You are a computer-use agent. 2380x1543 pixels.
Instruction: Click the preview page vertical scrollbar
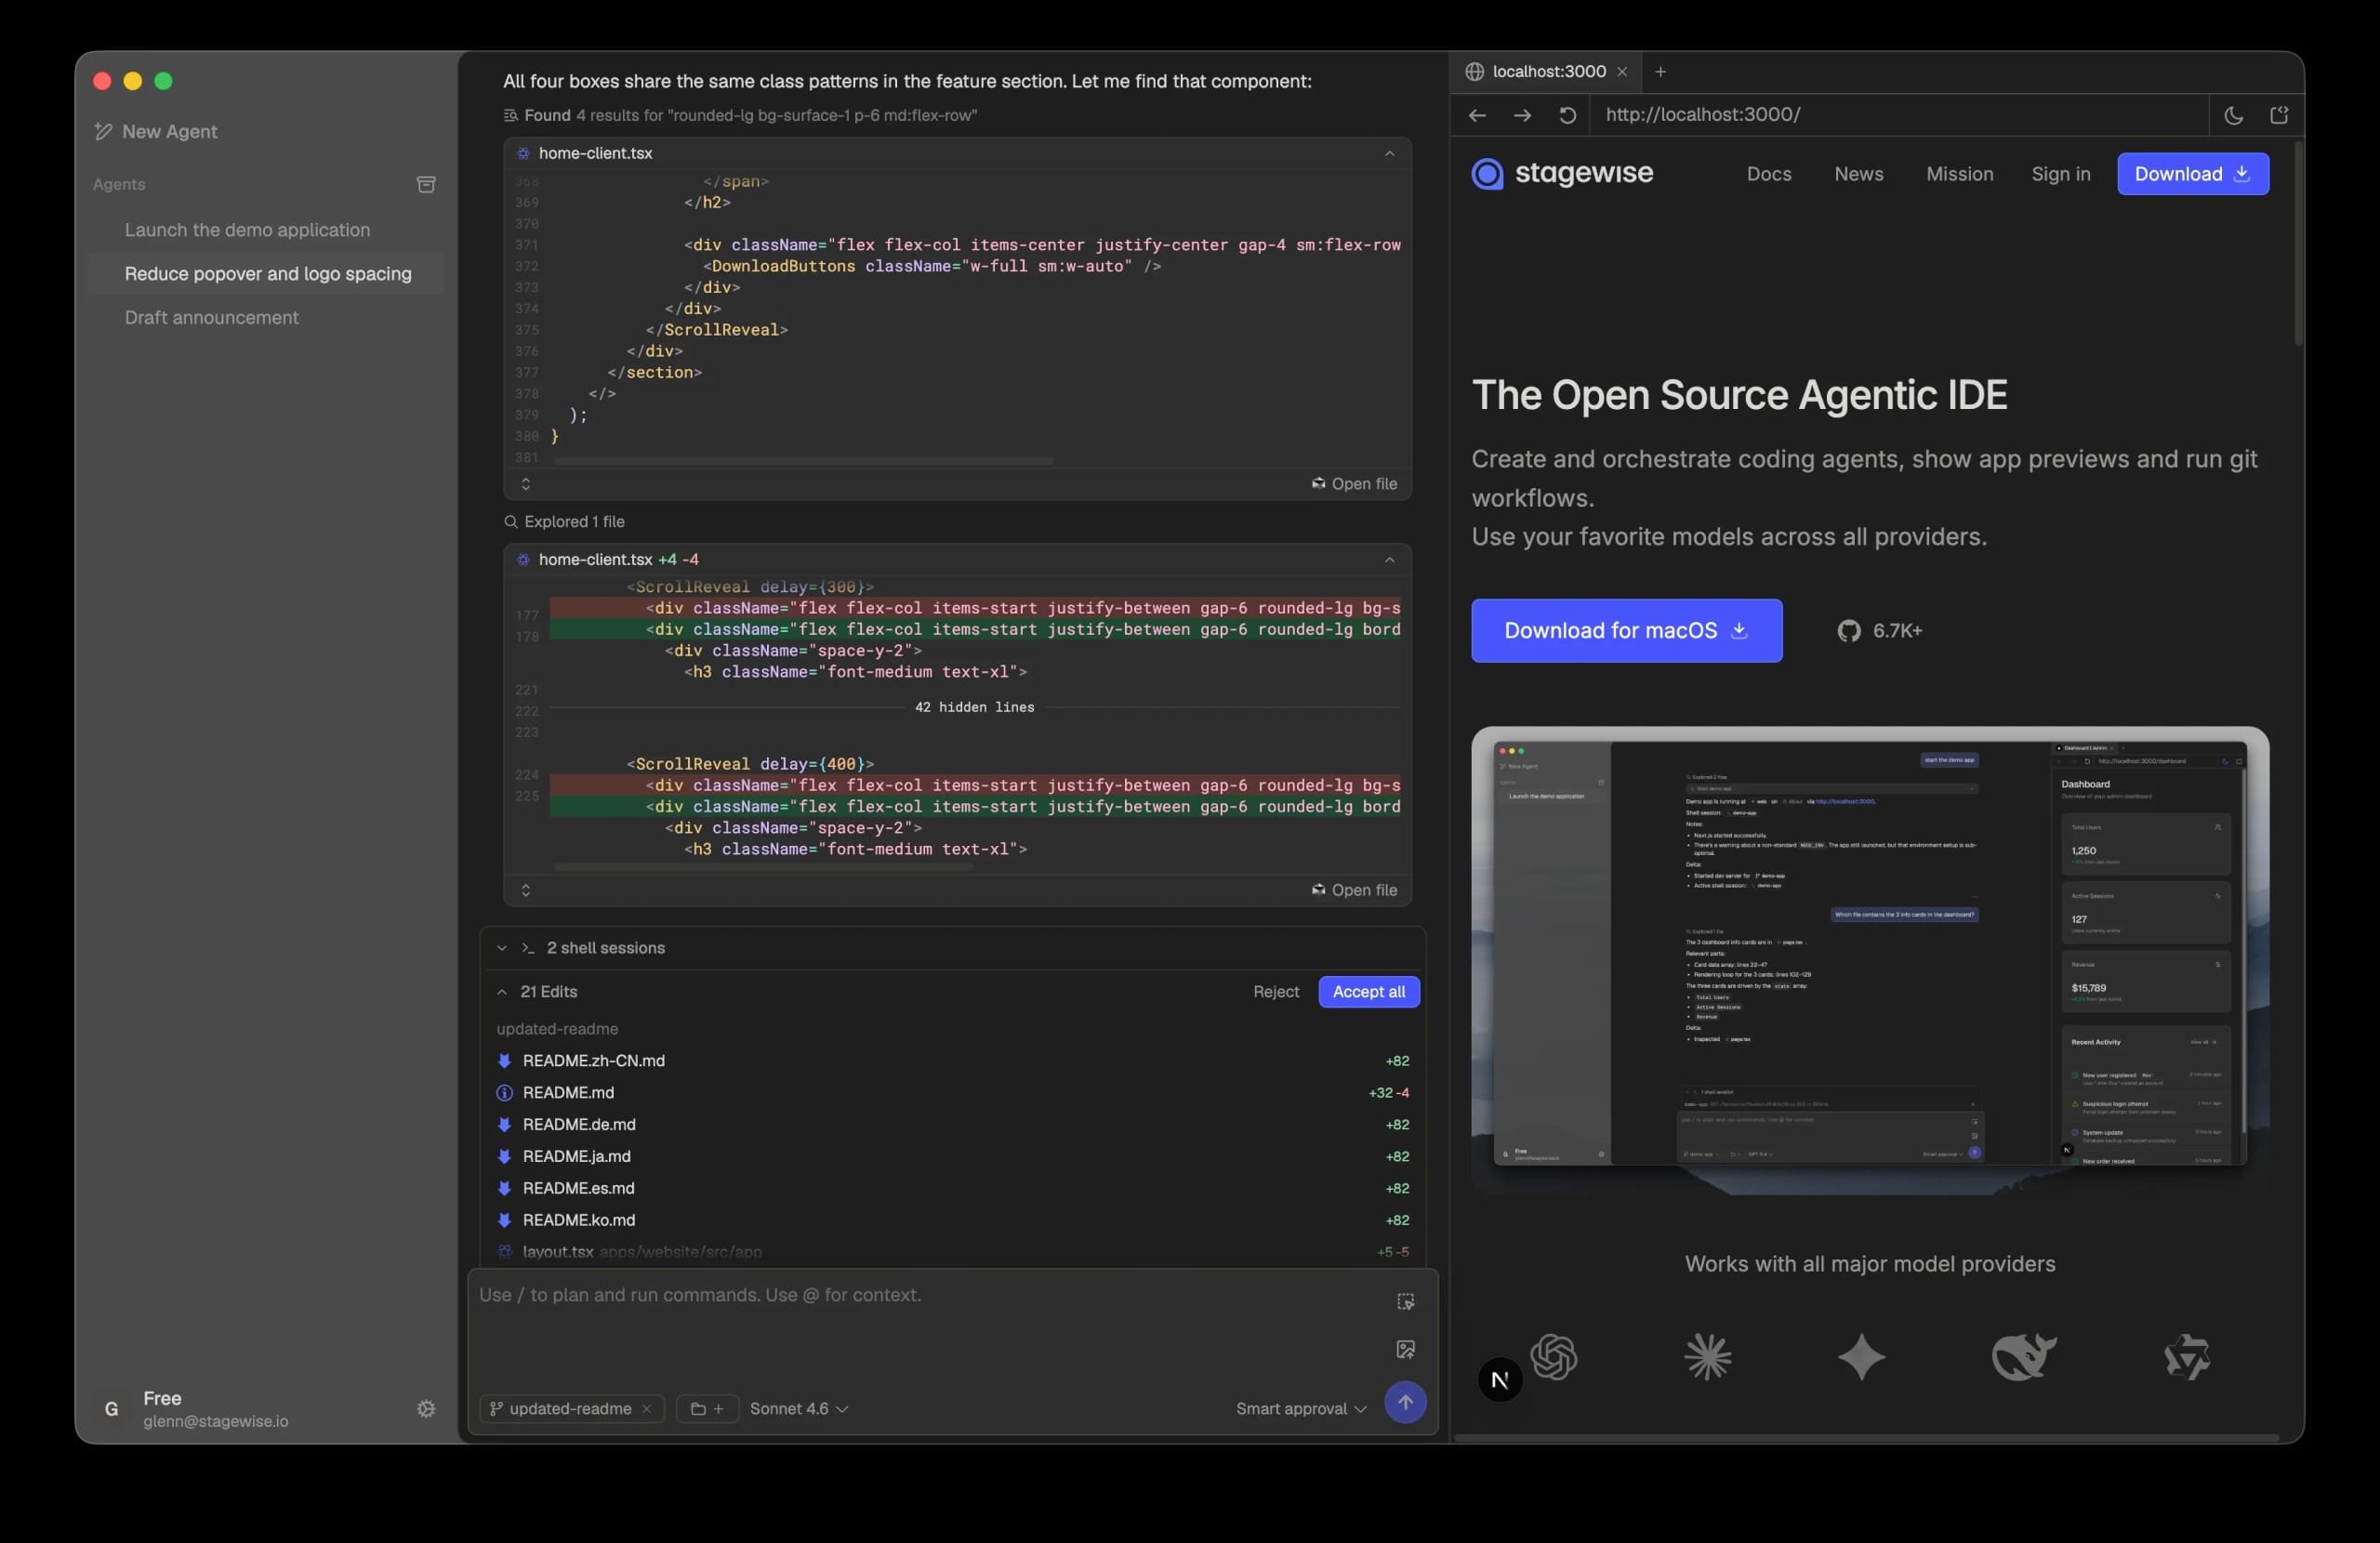2297,245
